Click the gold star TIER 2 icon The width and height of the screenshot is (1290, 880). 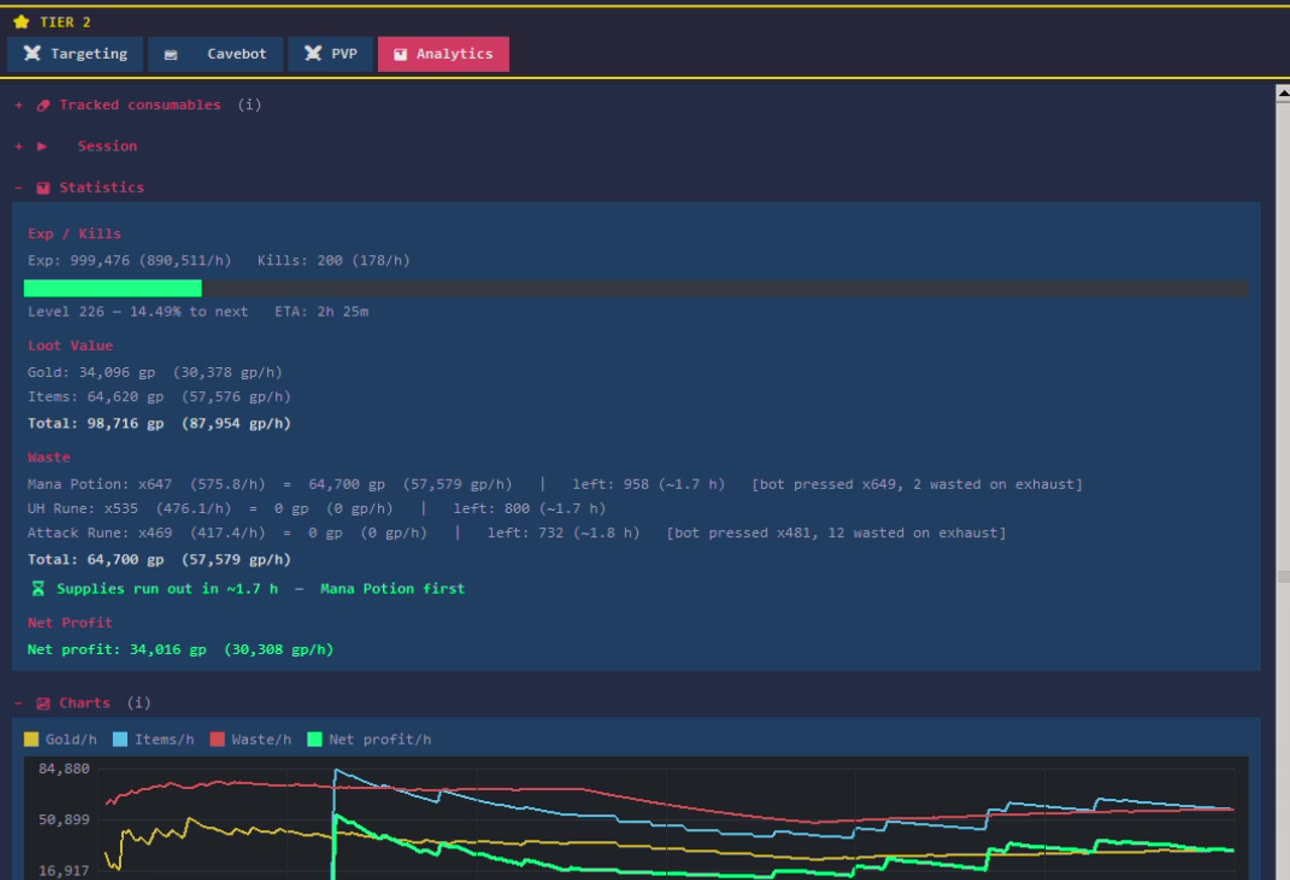(21, 22)
